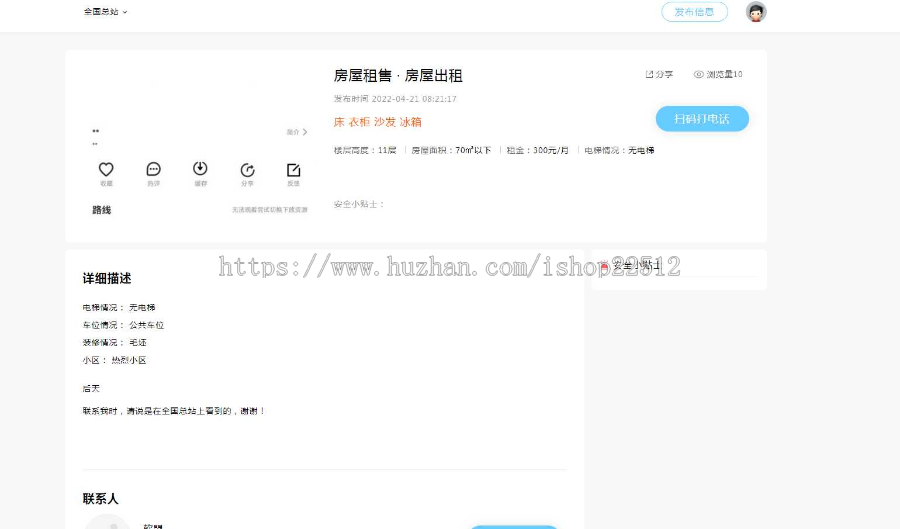
Task: Click the orange tags 床 衣柜 沙发 冰箱
Action: point(378,122)
